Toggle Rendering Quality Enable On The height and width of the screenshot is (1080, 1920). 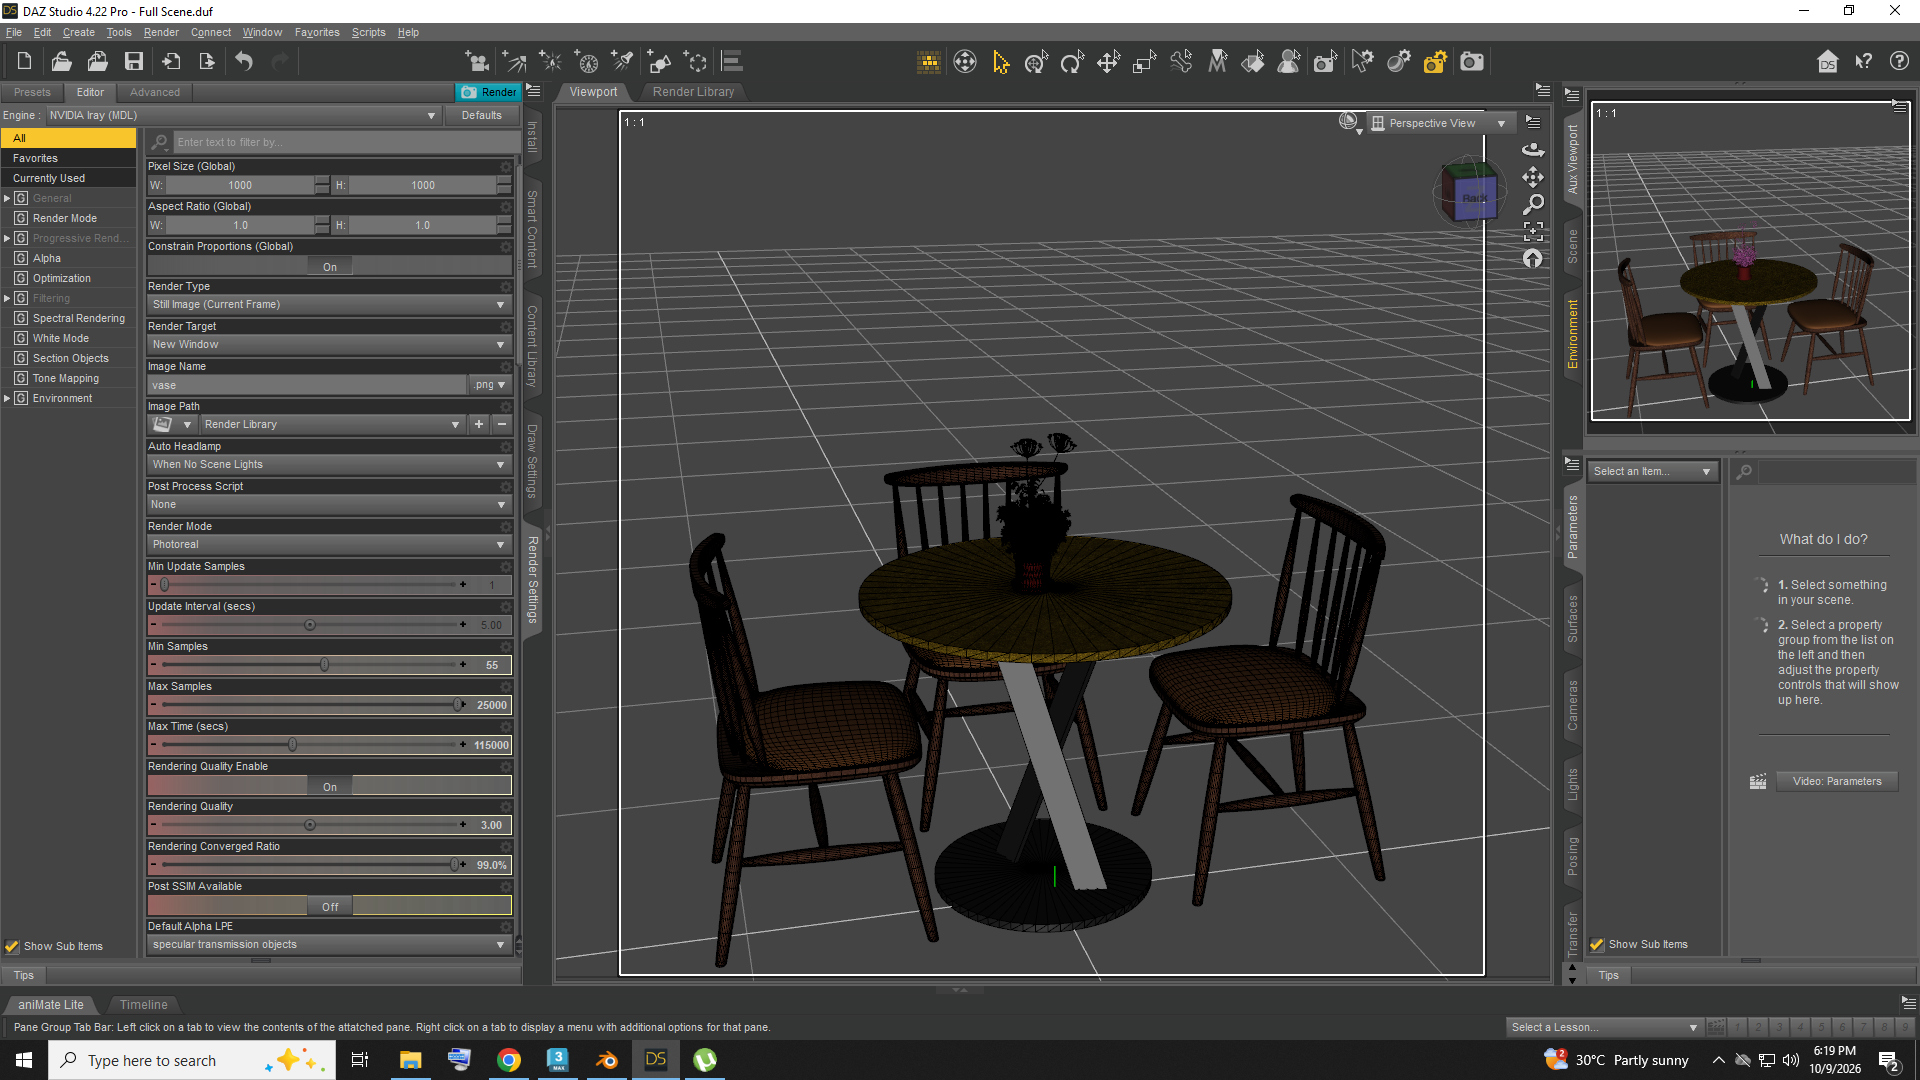pos(330,787)
